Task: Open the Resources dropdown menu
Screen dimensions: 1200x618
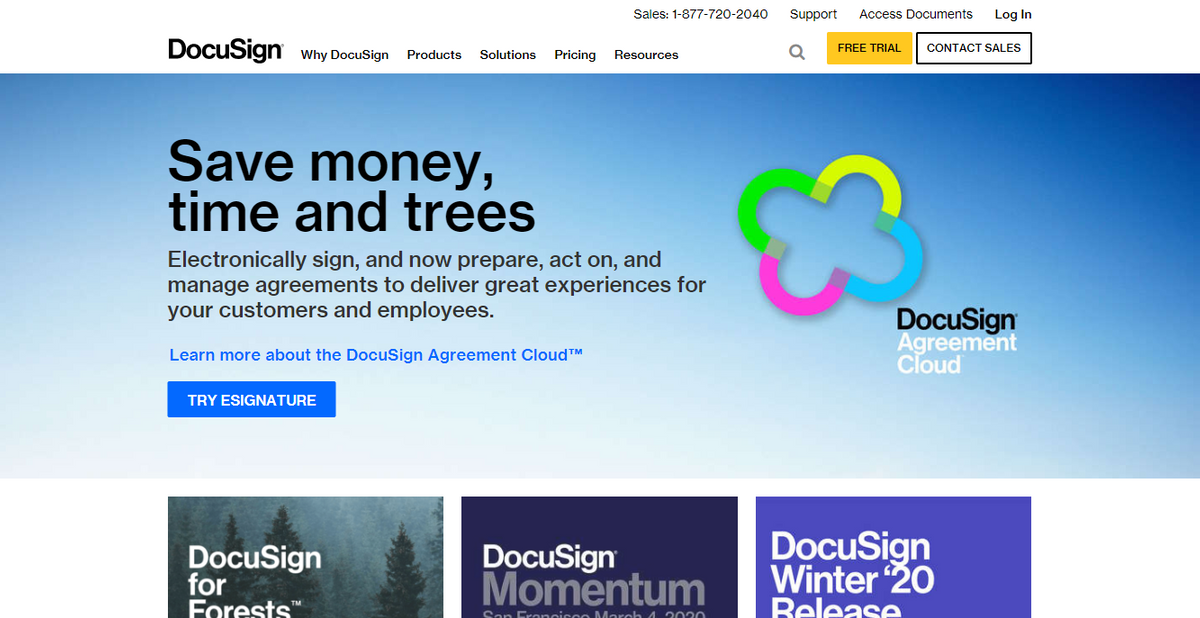Action: tap(646, 55)
